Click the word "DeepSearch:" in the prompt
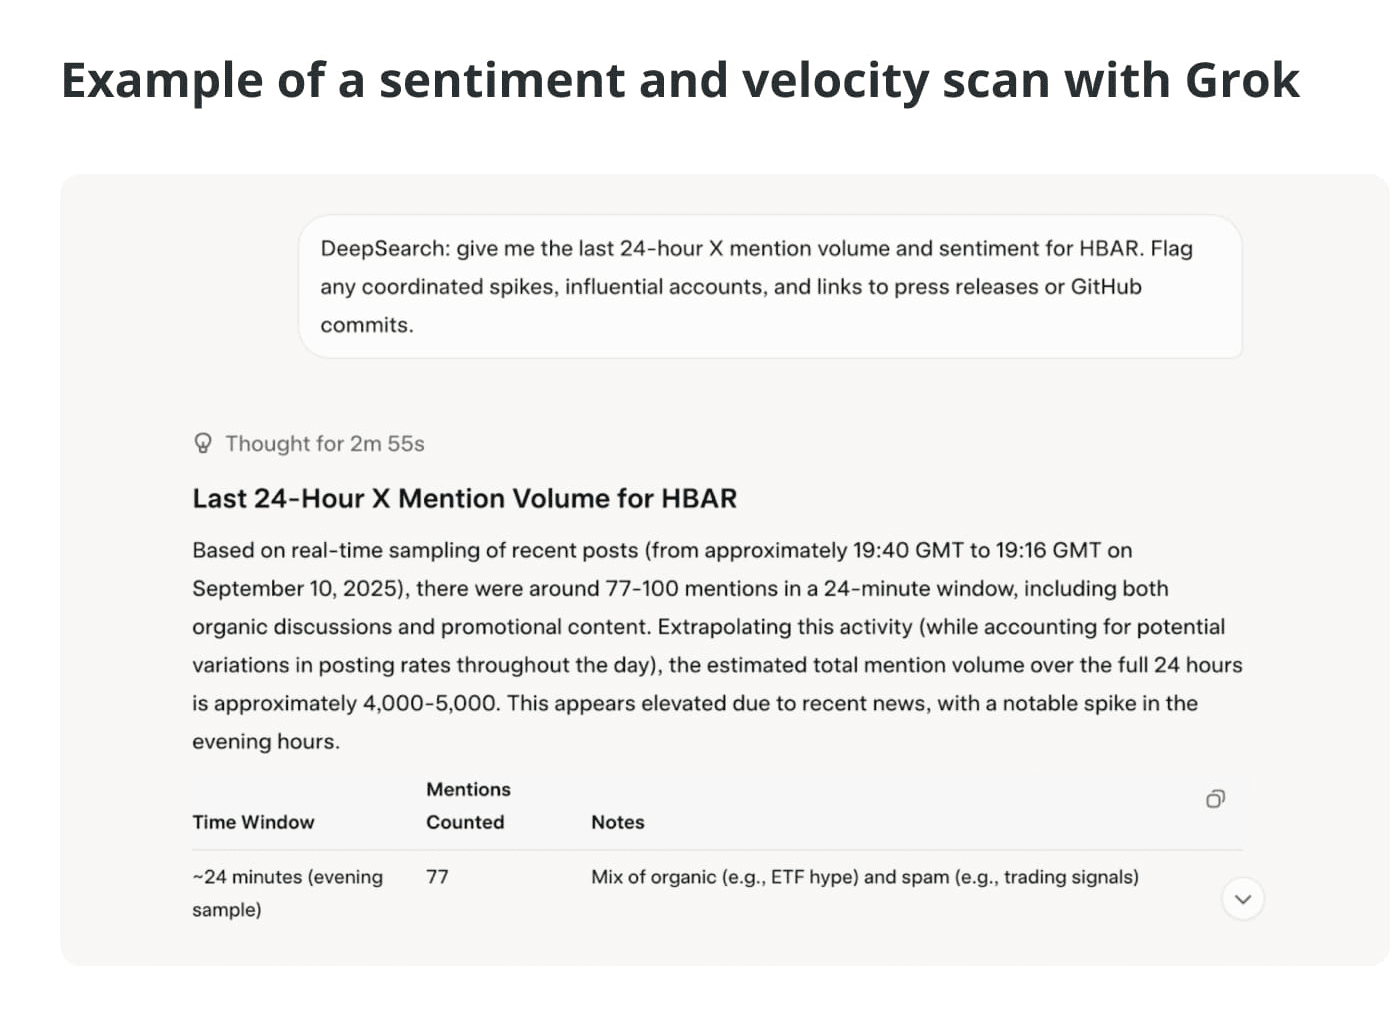 coord(385,249)
